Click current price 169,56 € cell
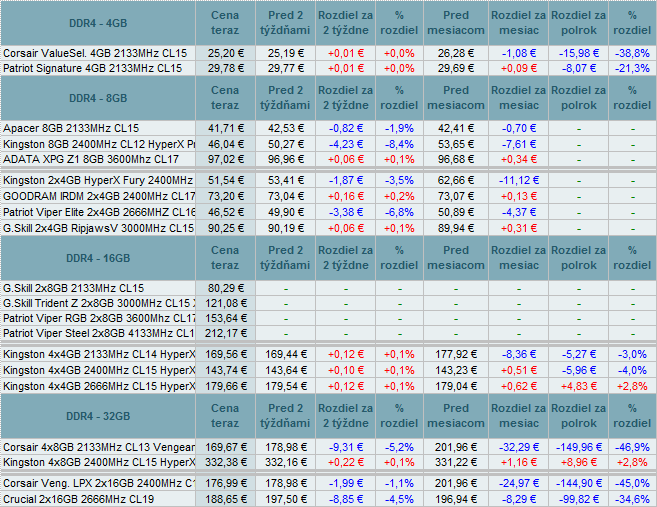Viewport: 657px width, 507px height. pos(225,354)
